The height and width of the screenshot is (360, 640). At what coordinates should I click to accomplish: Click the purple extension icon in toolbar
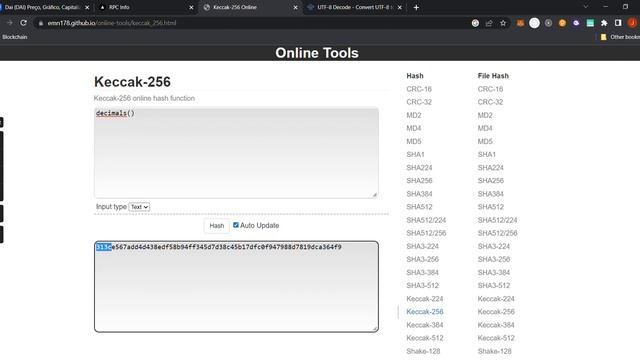click(x=576, y=23)
